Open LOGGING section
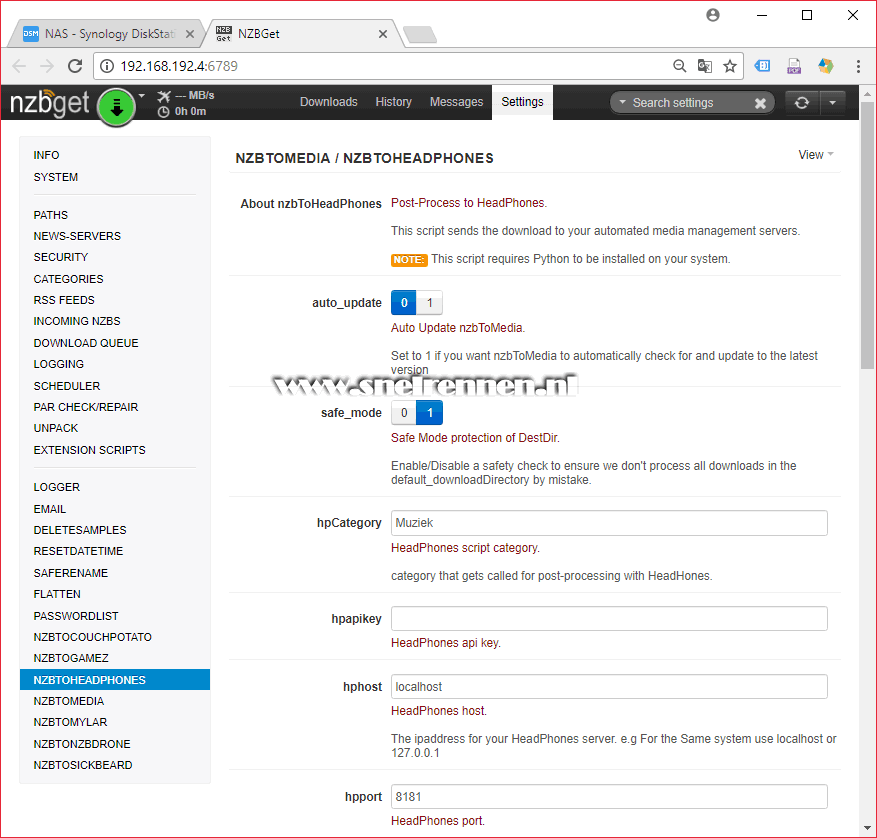This screenshot has height=838, width=877. point(58,364)
